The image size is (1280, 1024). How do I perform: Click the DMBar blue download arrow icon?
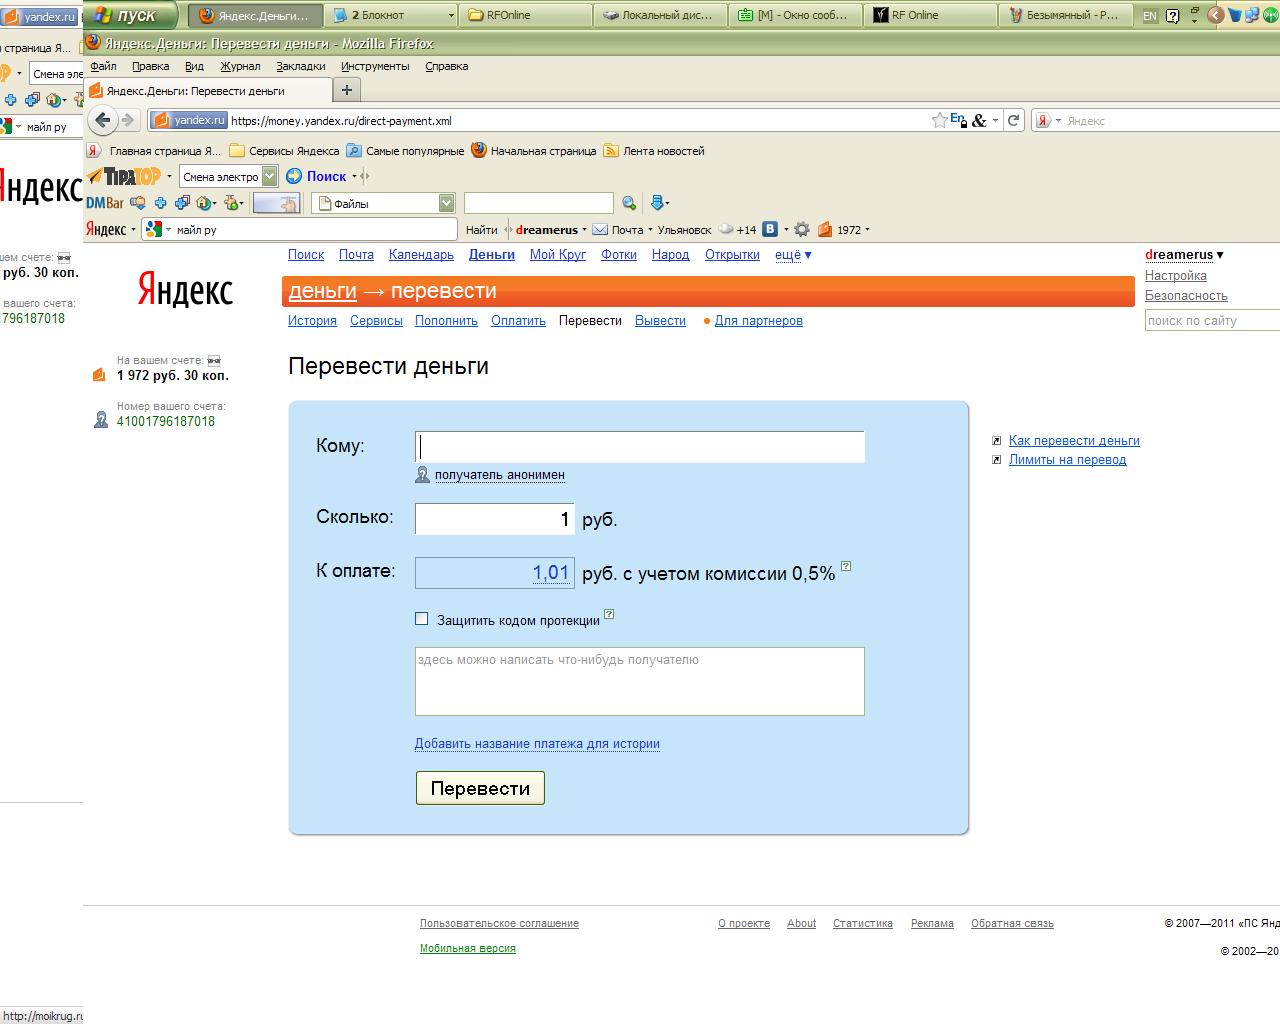point(657,203)
